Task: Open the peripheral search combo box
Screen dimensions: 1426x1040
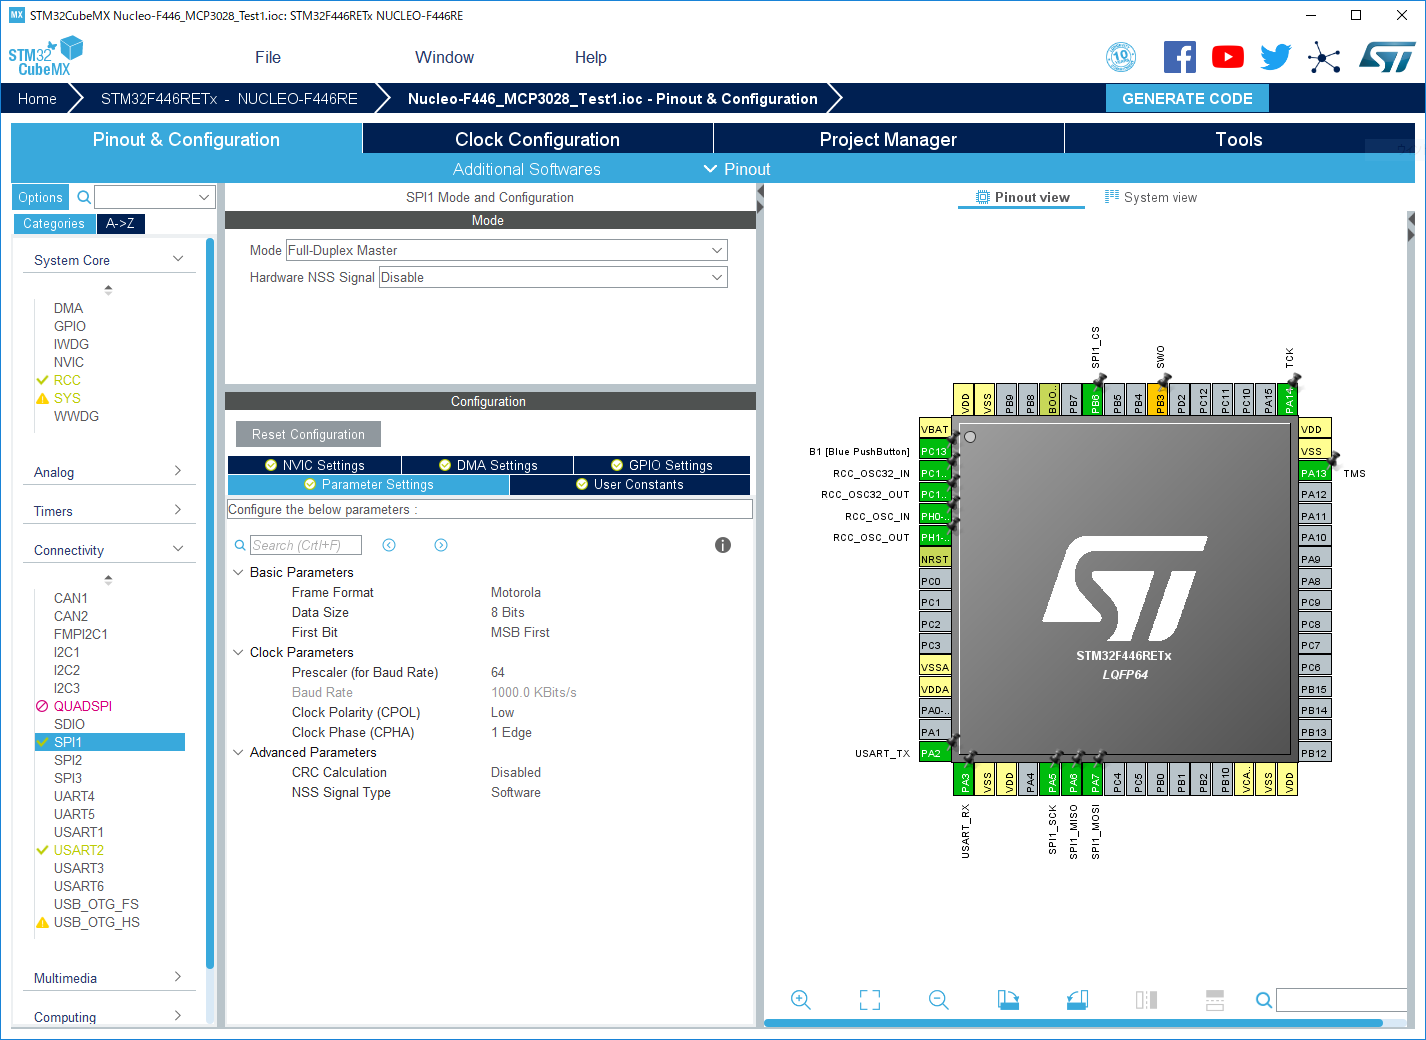Action: click(155, 197)
